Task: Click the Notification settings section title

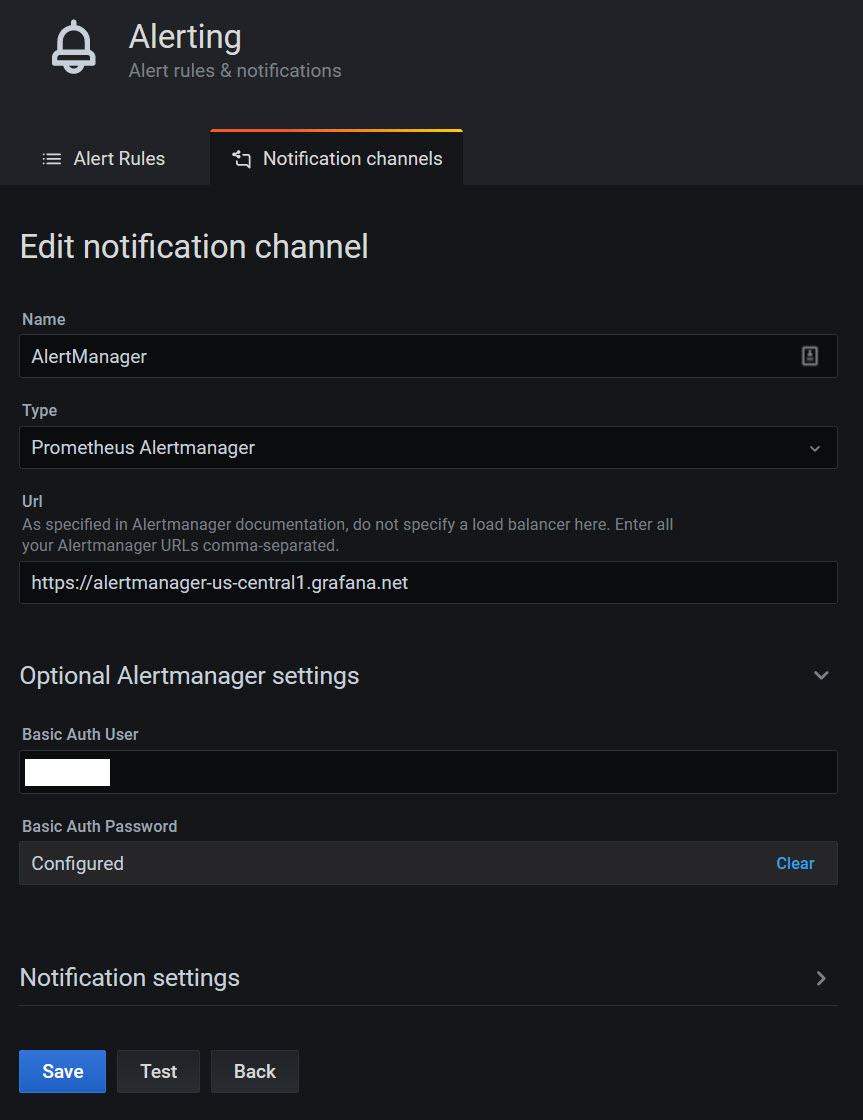Action: click(130, 978)
